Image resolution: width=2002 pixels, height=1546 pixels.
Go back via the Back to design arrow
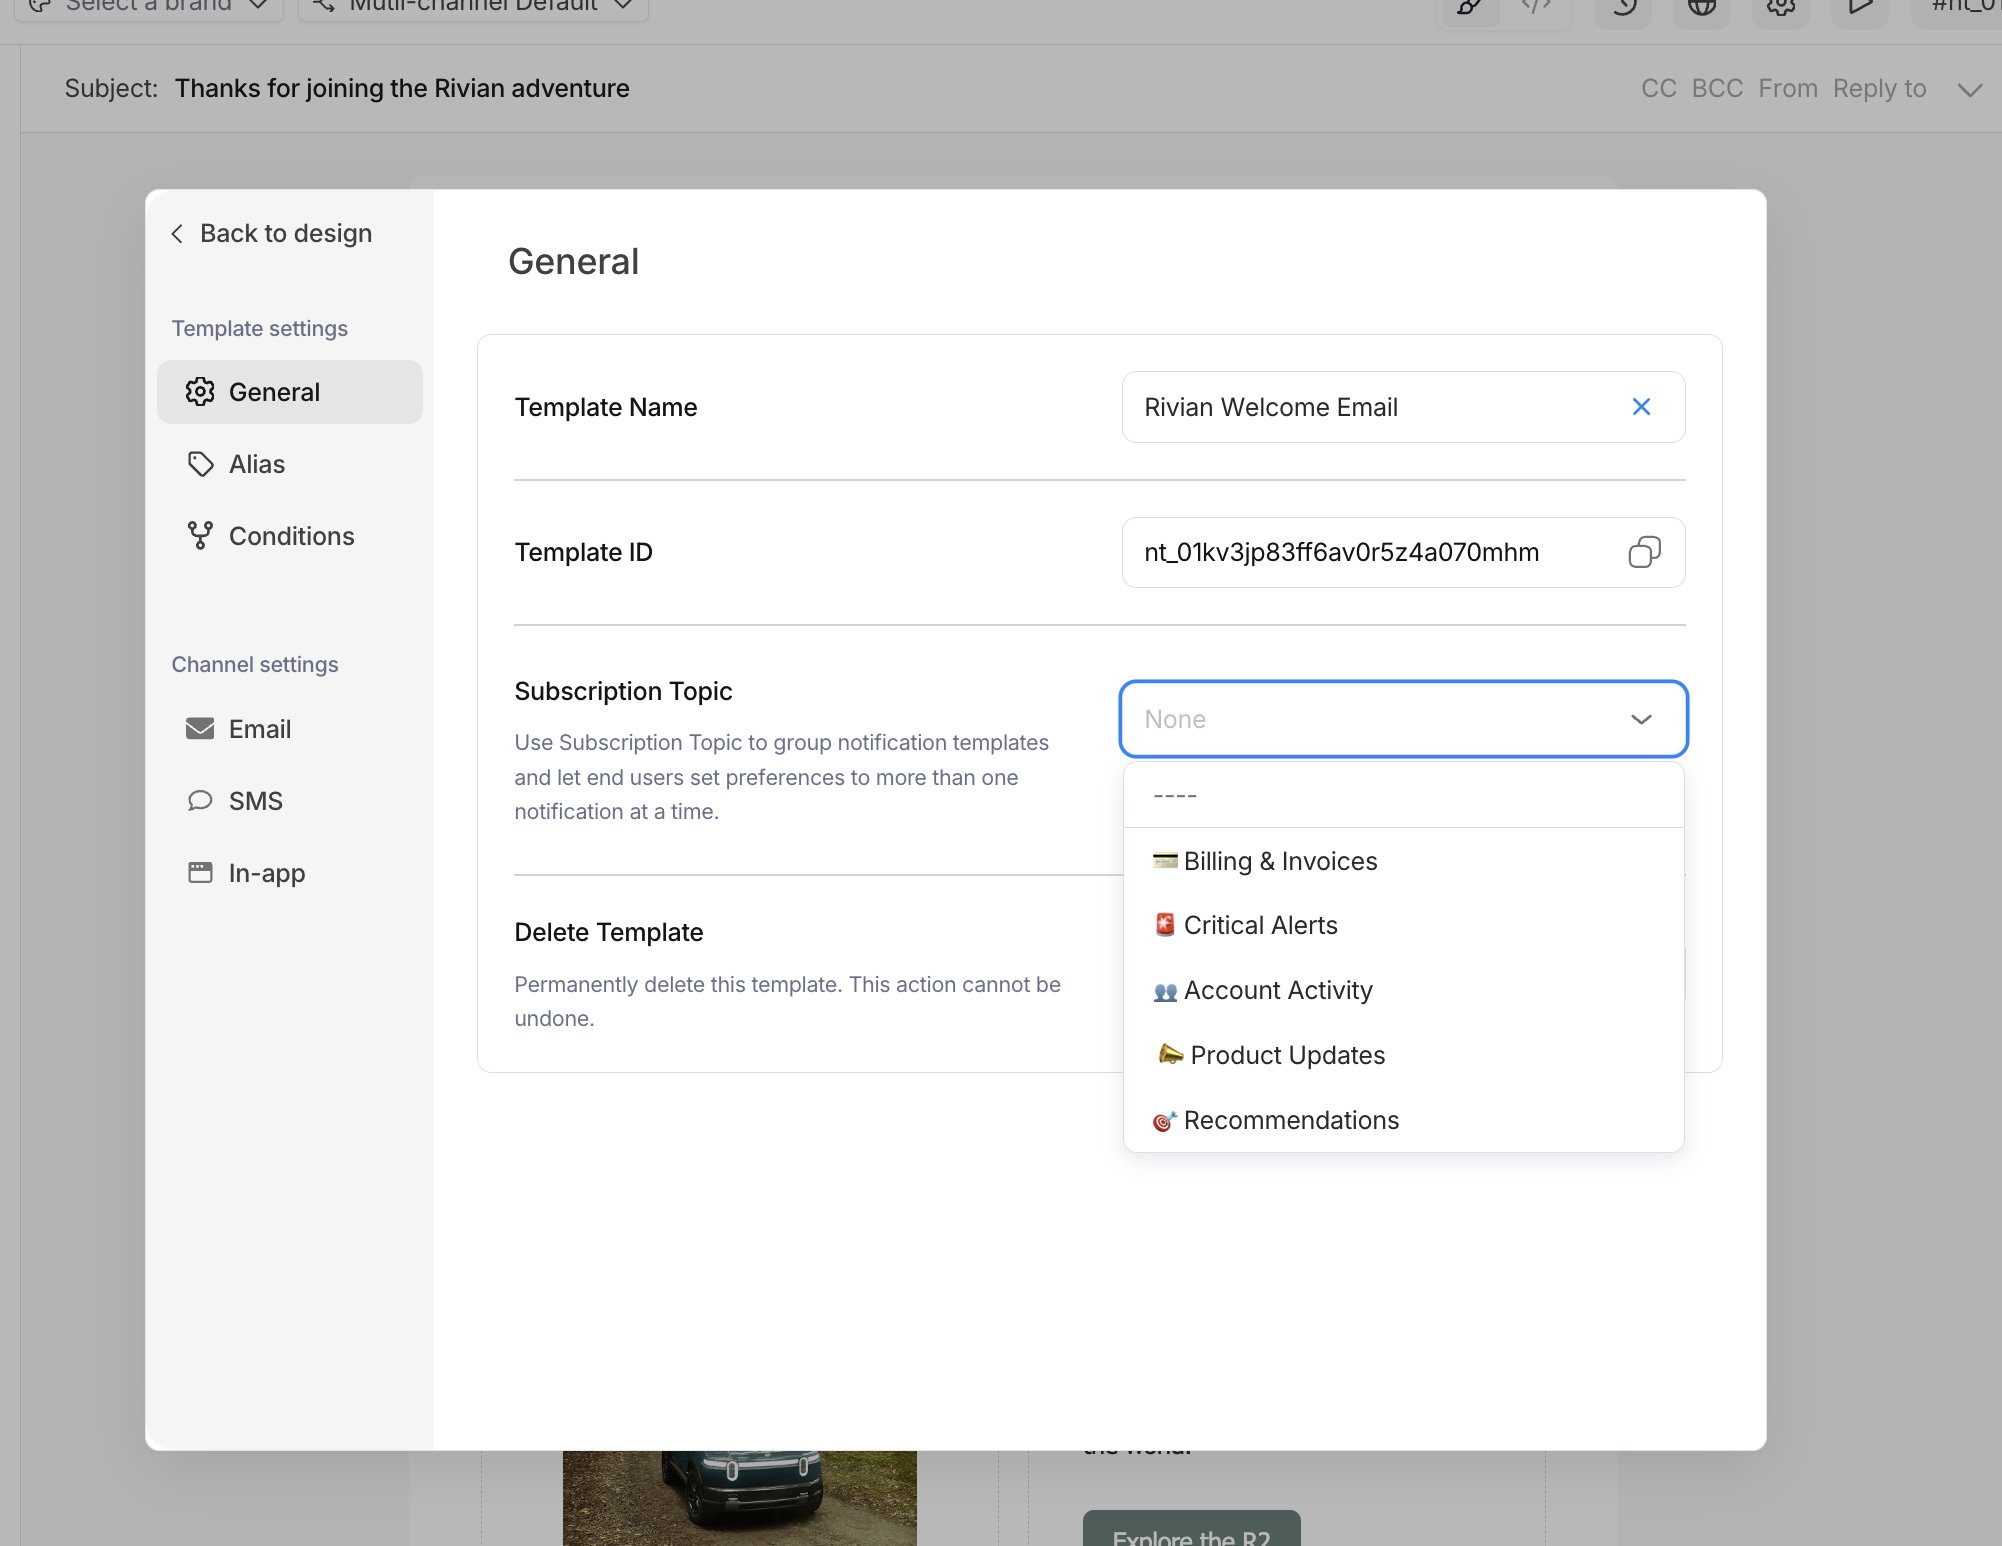(x=177, y=233)
